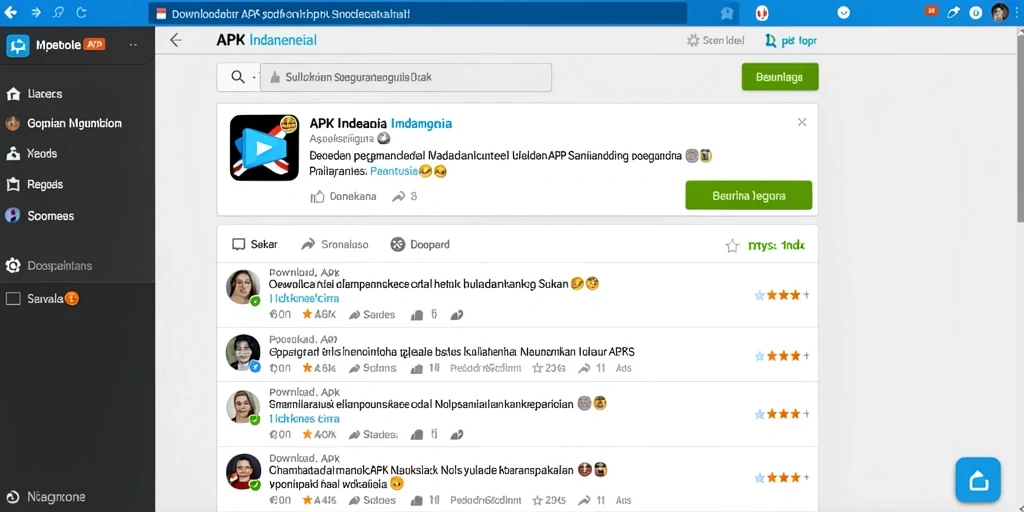1024x512 pixels.
Task: Open Xeods in sidebar
Action: pyautogui.click(x=31, y=154)
